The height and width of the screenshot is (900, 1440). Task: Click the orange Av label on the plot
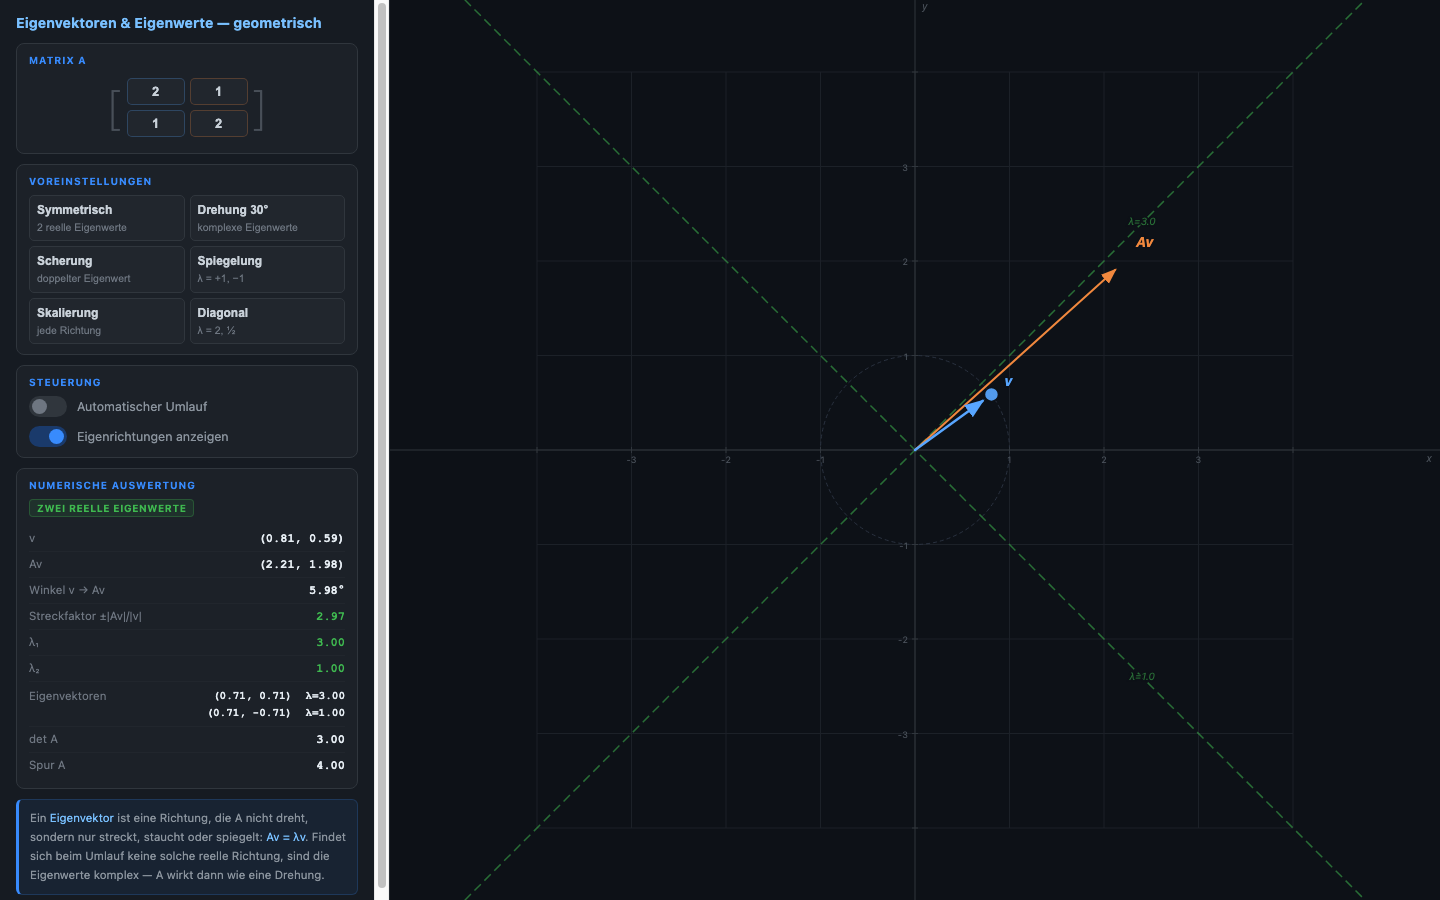pos(1145,242)
